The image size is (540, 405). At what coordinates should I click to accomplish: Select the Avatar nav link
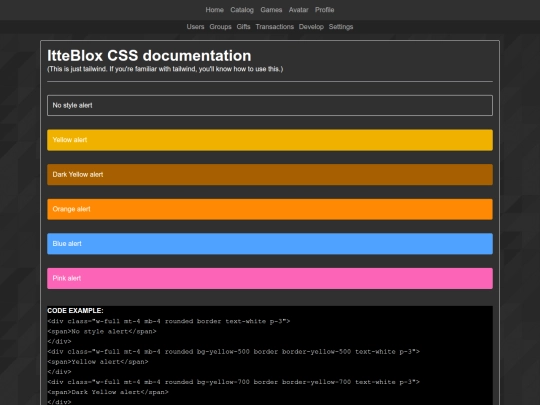click(298, 10)
